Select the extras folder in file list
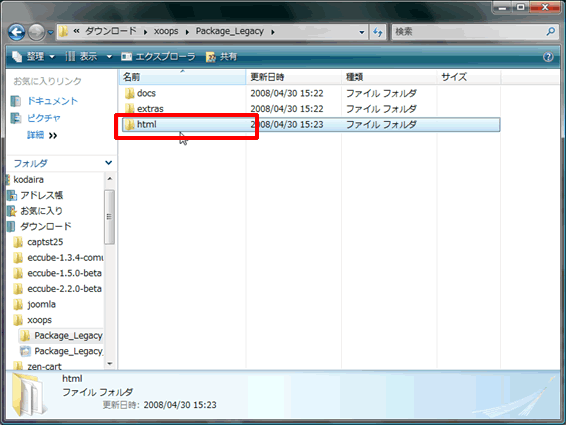This screenshot has width=566, height=425. pyautogui.click(x=144, y=109)
